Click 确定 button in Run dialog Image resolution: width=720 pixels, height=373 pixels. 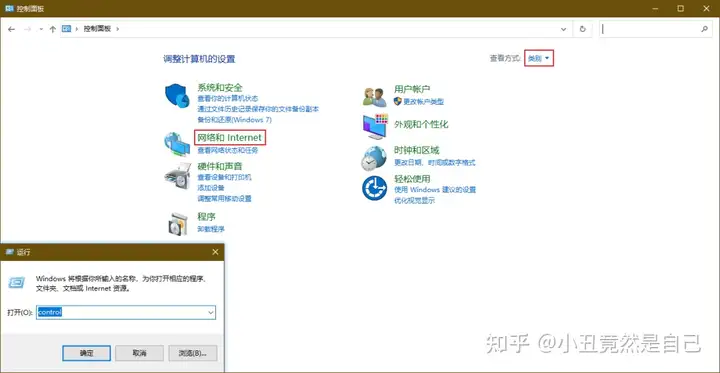click(x=86, y=353)
